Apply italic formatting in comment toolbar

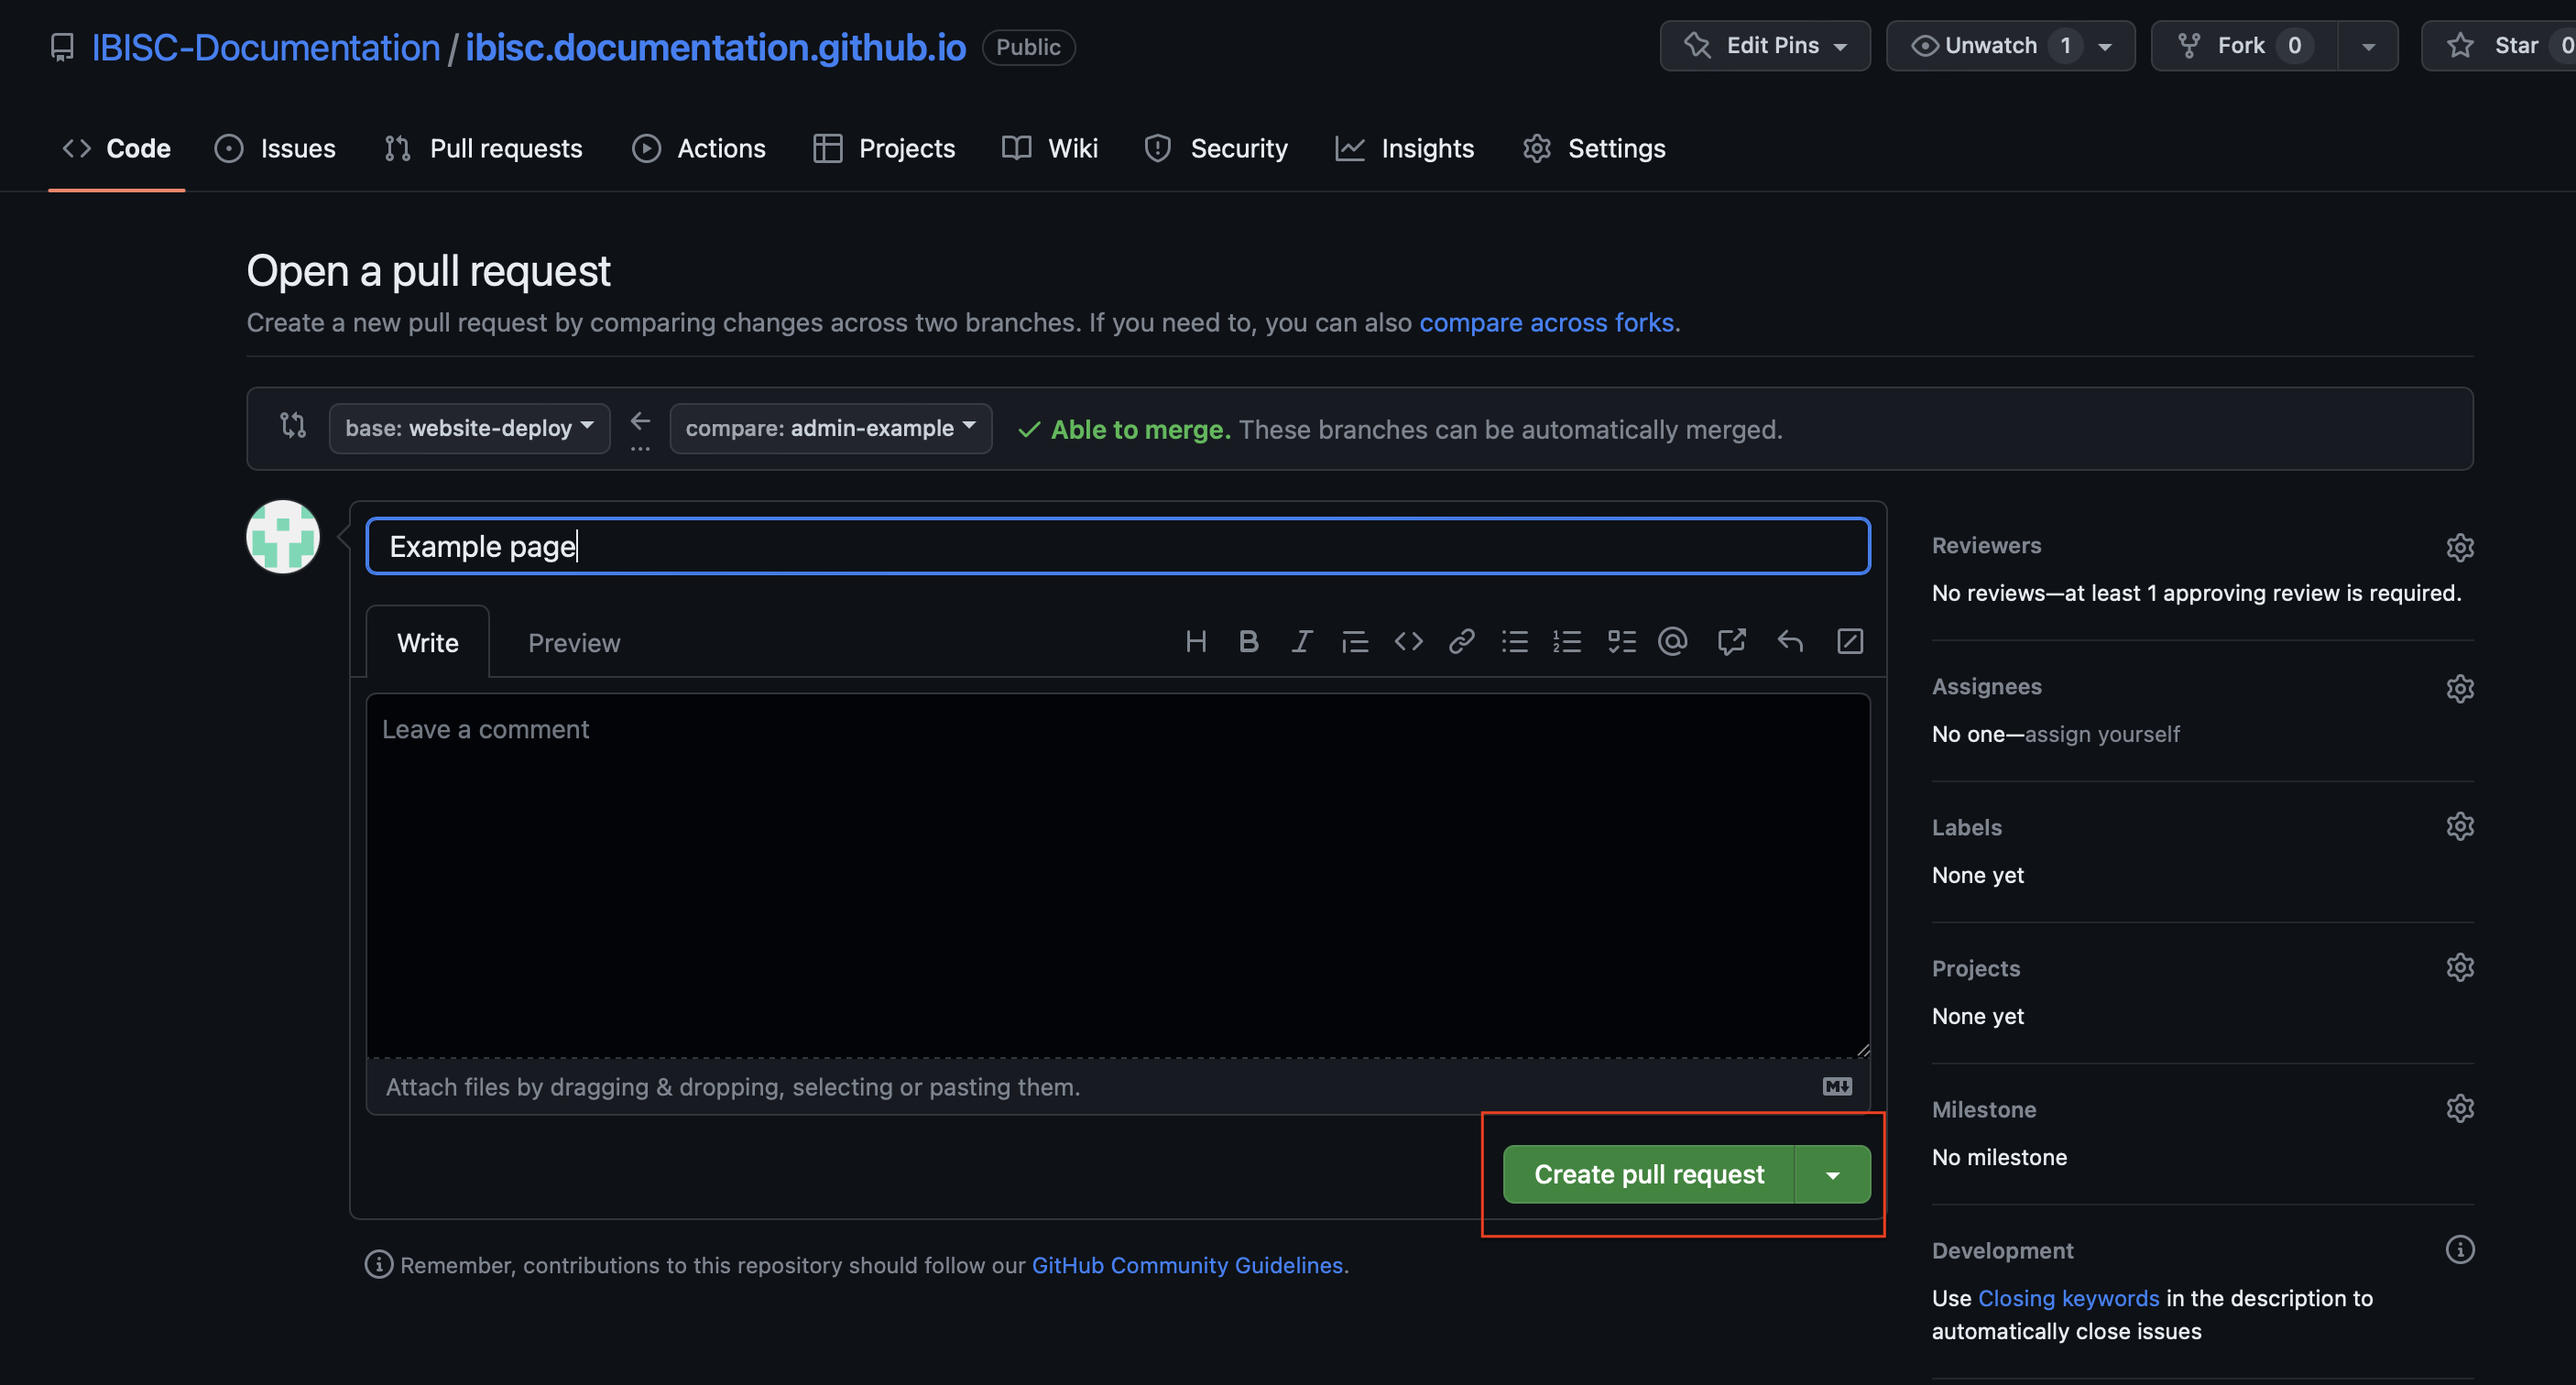(x=1301, y=641)
